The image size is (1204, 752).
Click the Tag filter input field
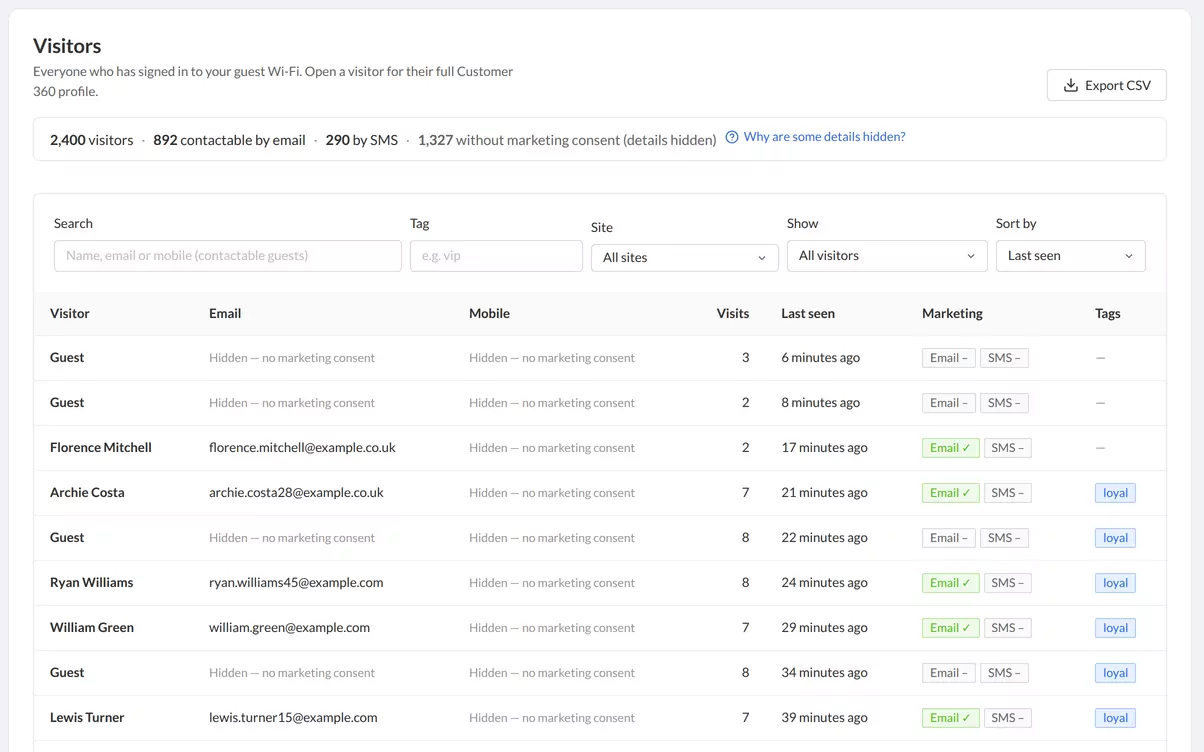point(496,256)
